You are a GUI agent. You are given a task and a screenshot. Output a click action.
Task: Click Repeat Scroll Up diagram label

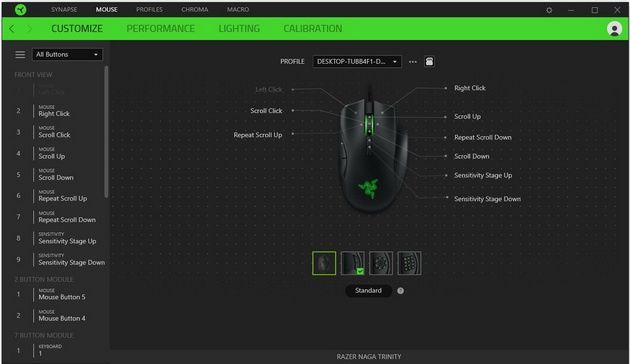(x=258, y=135)
